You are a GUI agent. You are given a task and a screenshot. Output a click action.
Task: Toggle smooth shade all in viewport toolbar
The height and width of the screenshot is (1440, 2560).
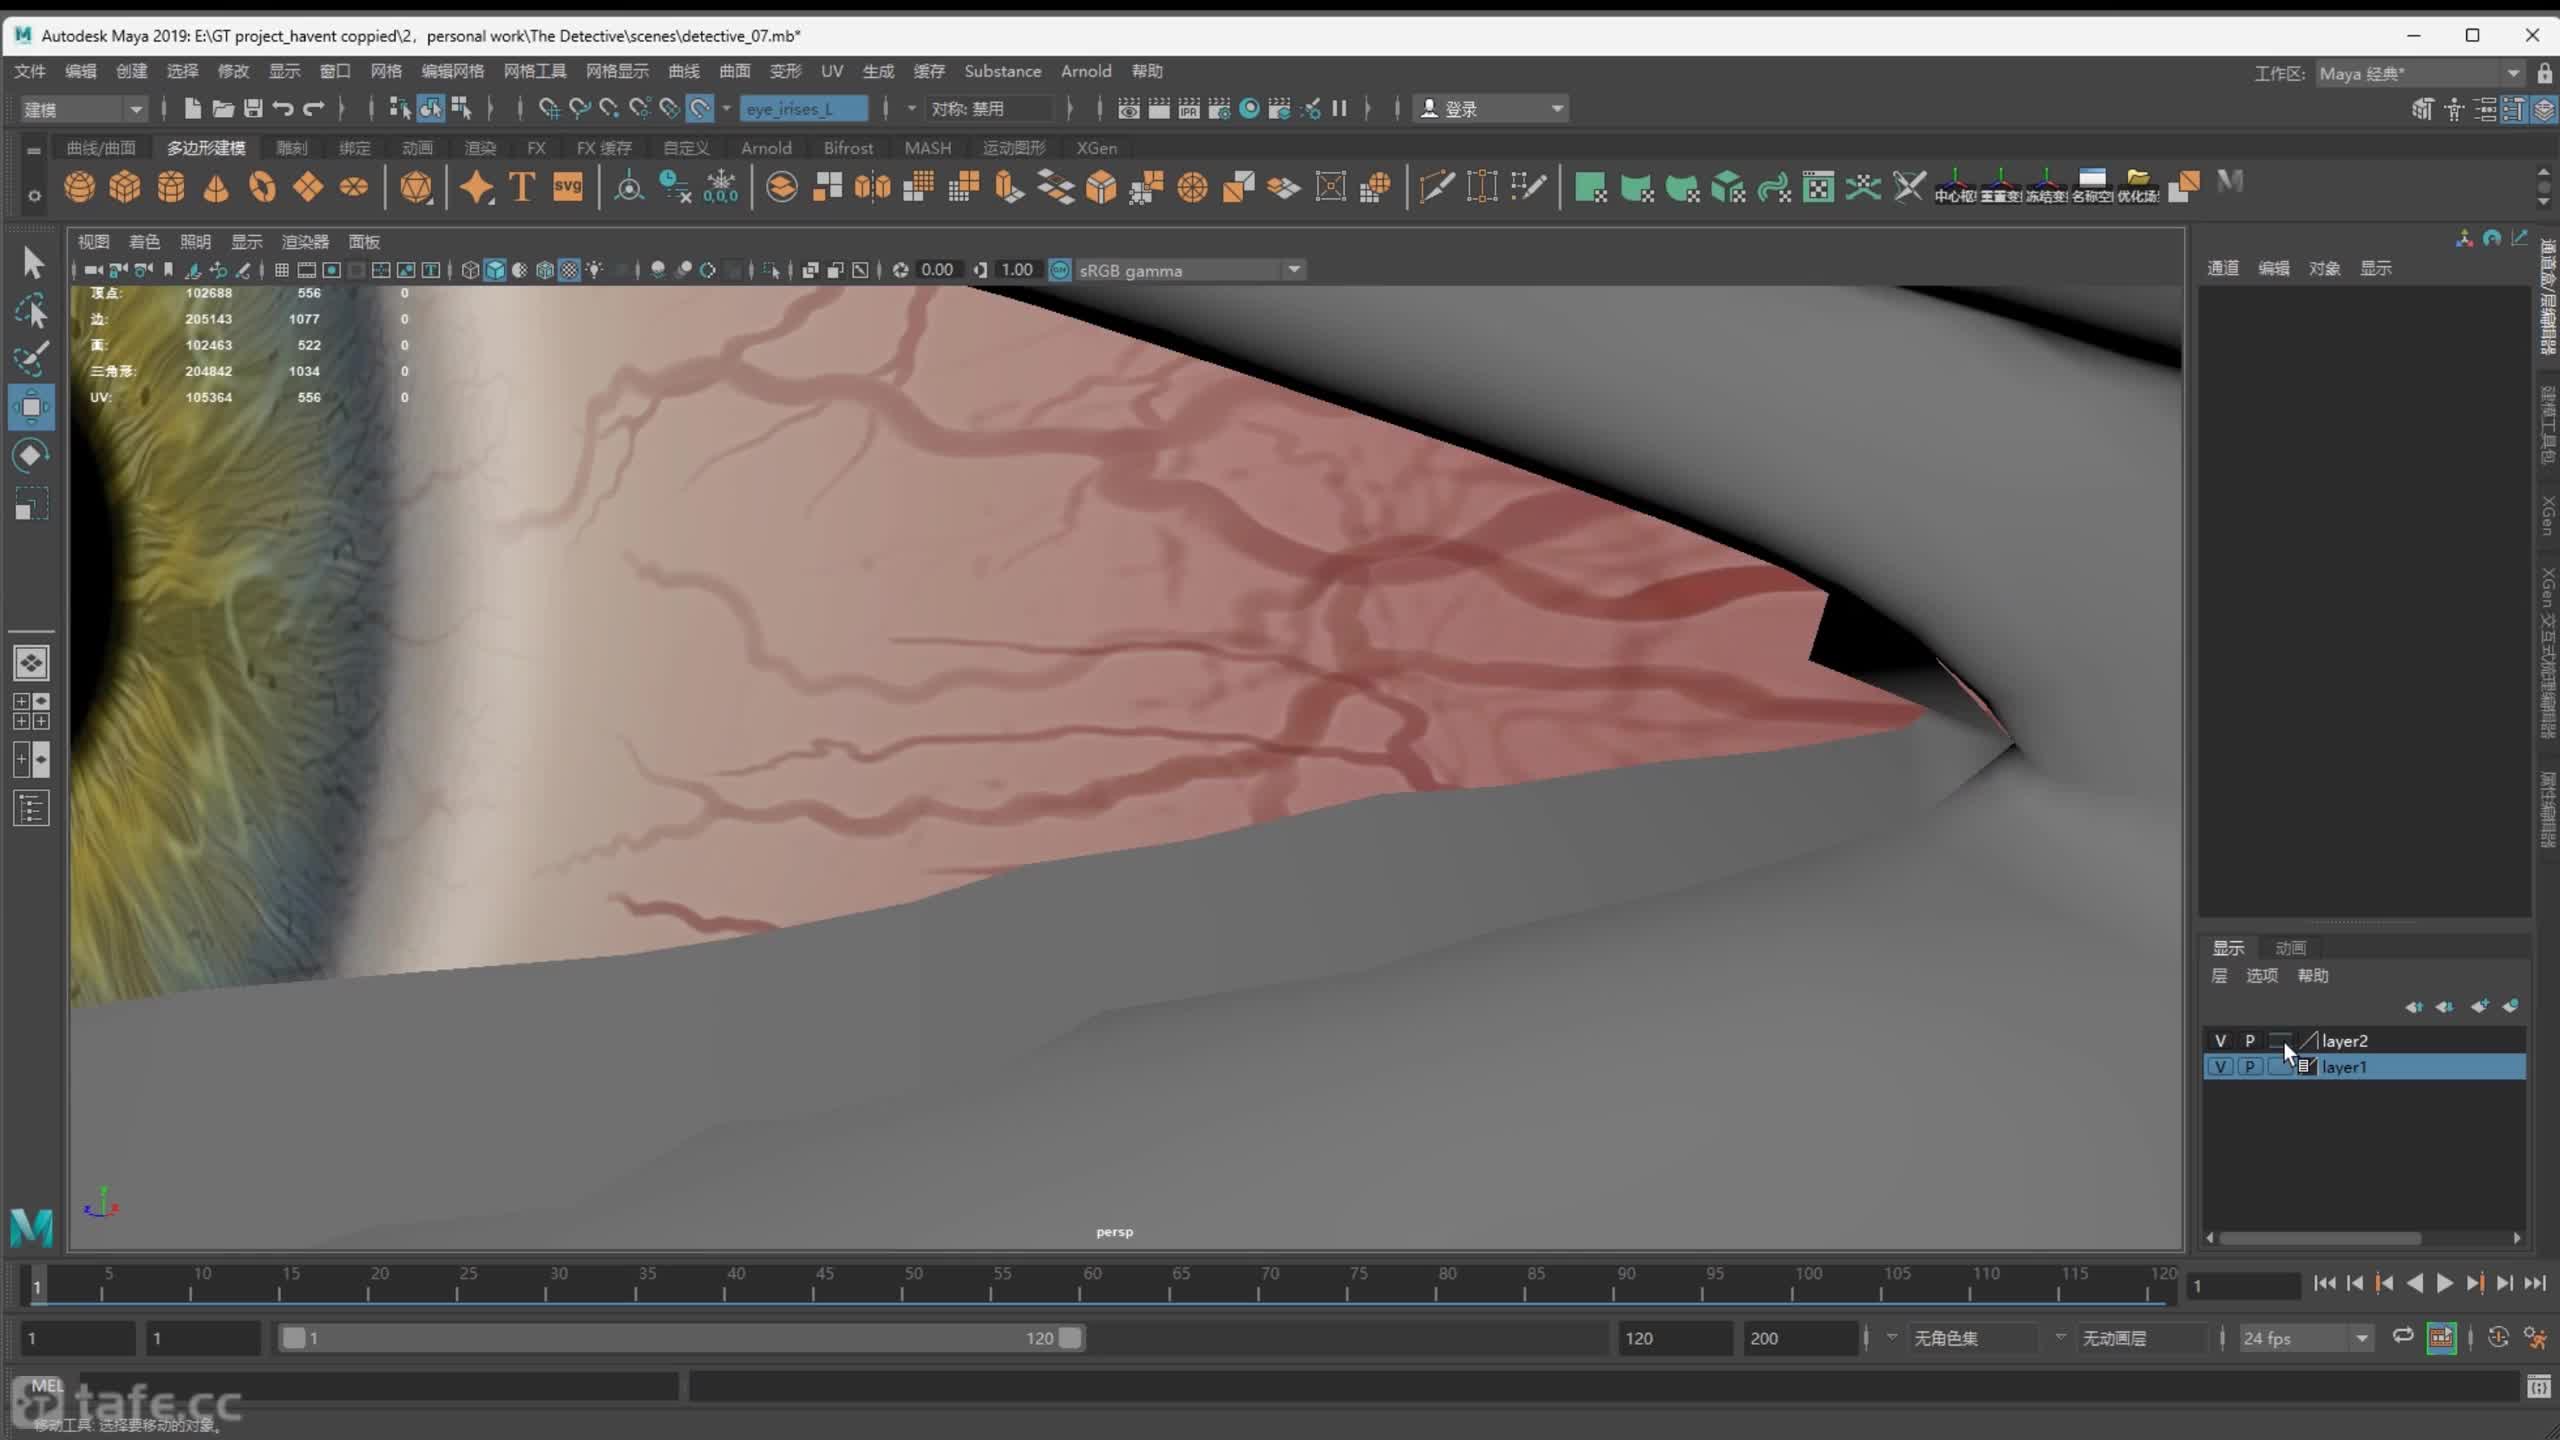coord(495,270)
